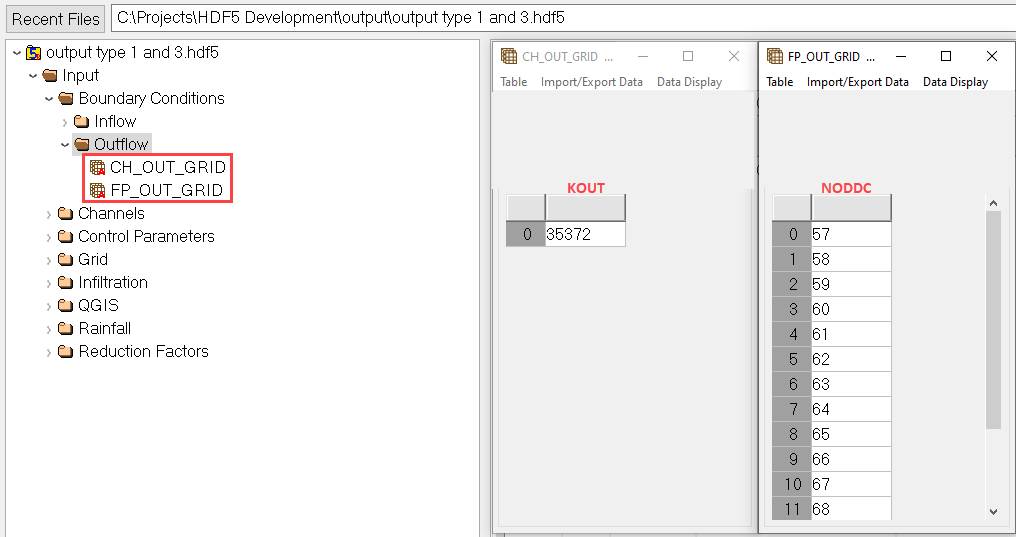Click the HDF5 file icon at tree root
Screen dimensions: 1016x537
tap(33, 53)
